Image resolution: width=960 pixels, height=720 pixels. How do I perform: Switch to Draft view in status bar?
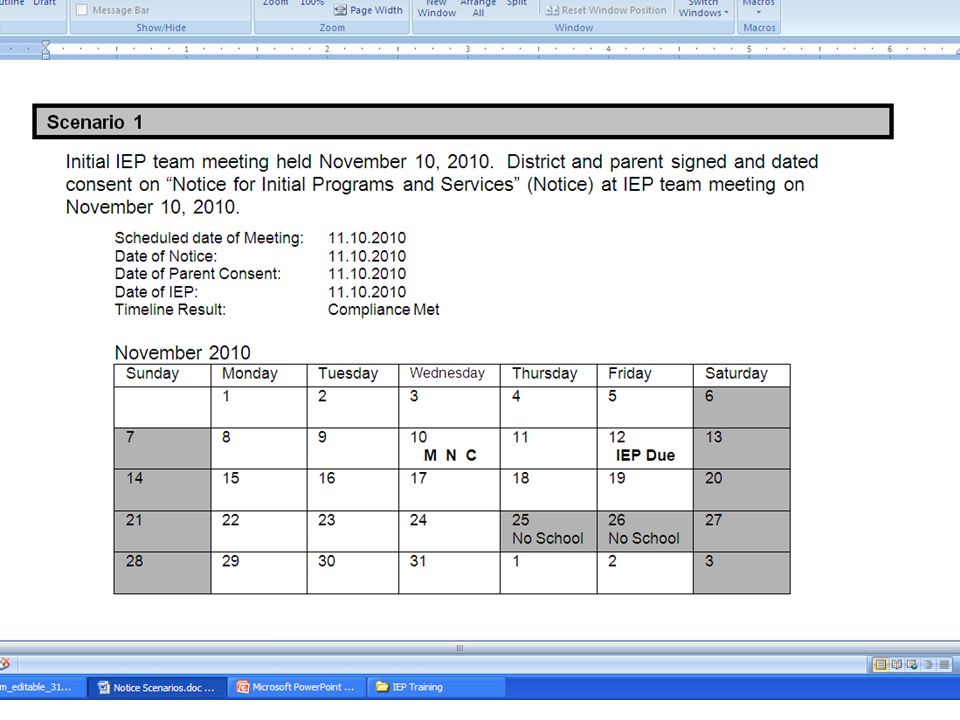coord(944,664)
